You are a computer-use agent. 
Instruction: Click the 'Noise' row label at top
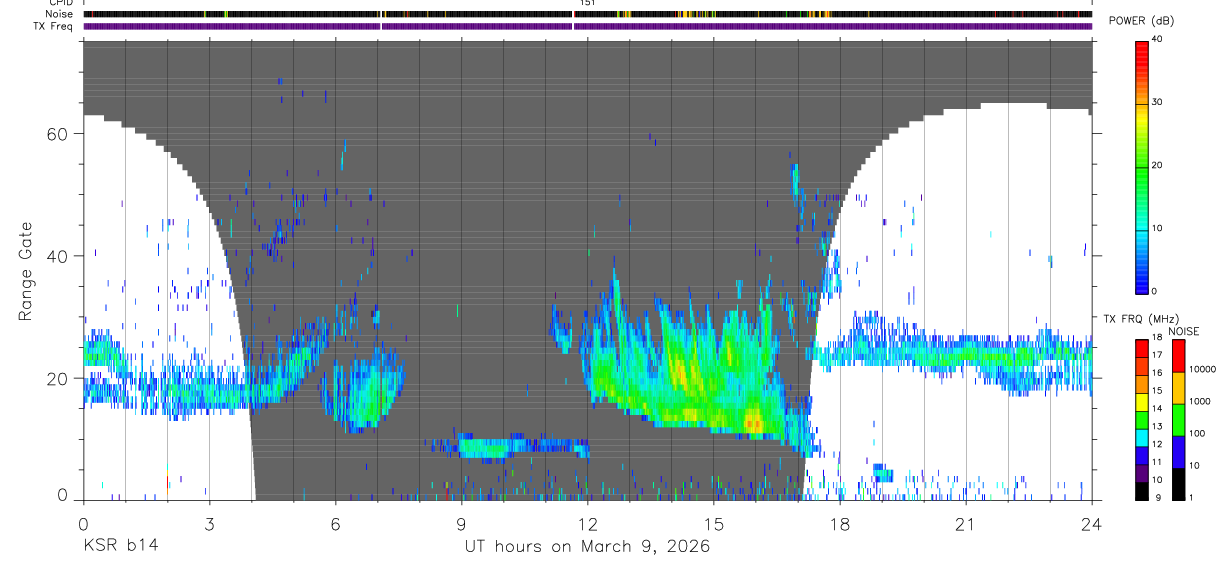click(x=59, y=14)
